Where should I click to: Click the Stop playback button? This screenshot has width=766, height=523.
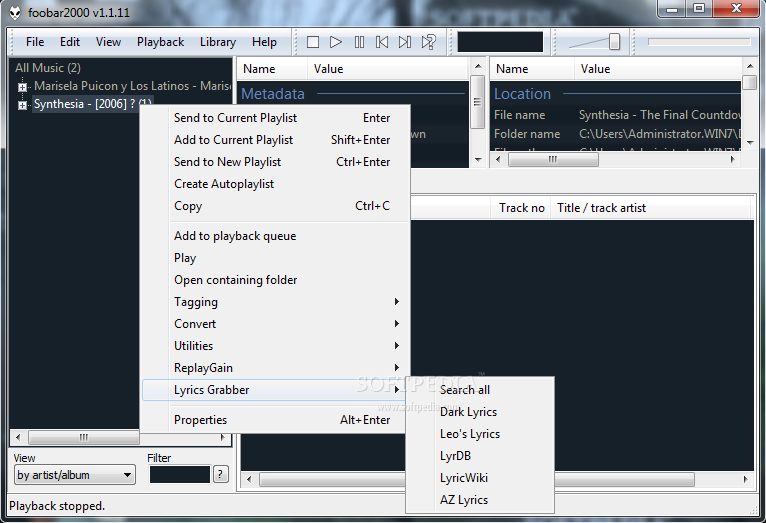[313, 42]
